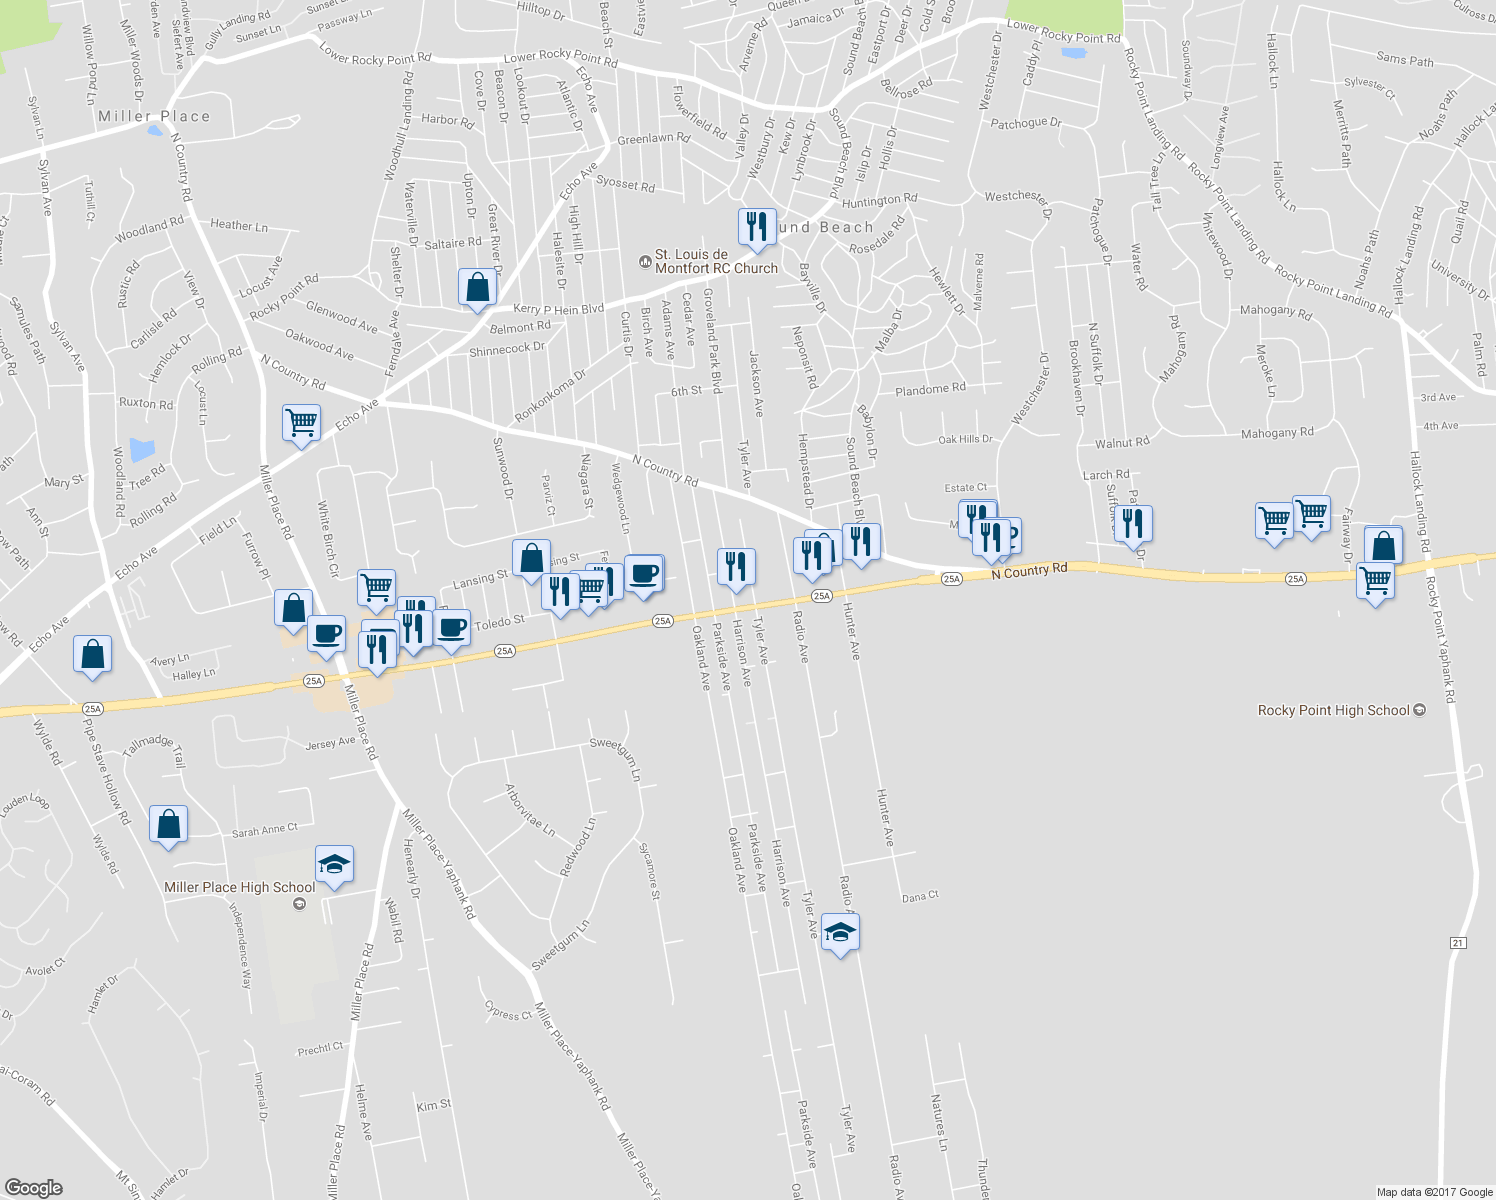Open the shopping bag marker above Kerry P Hein Blvd
The image size is (1496, 1200).
click(477, 285)
